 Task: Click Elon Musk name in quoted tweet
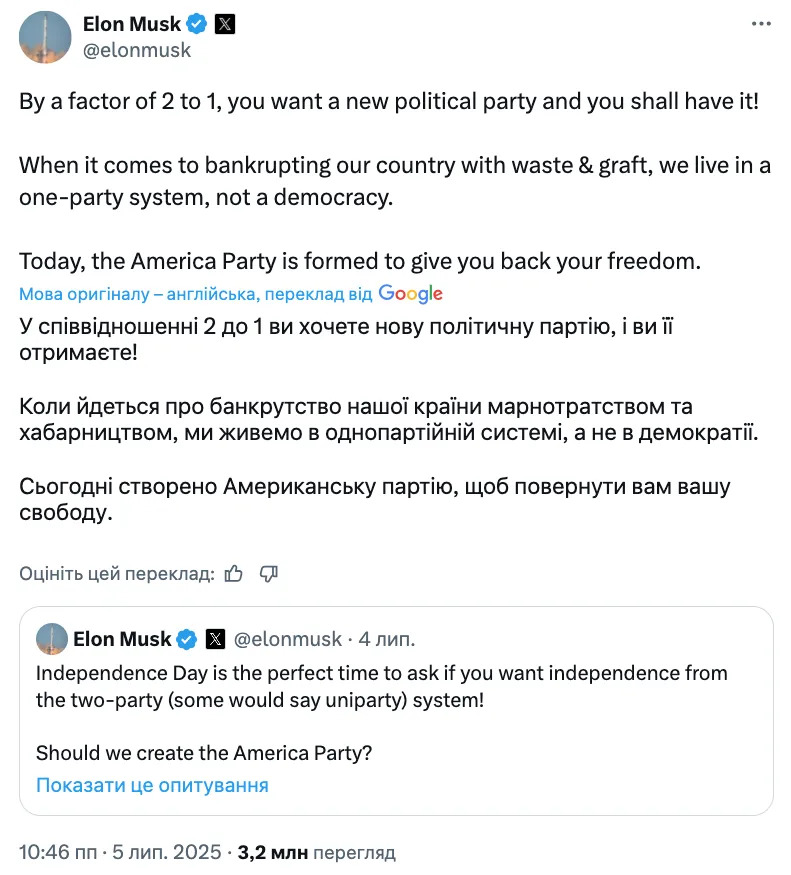pyautogui.click(x=122, y=640)
